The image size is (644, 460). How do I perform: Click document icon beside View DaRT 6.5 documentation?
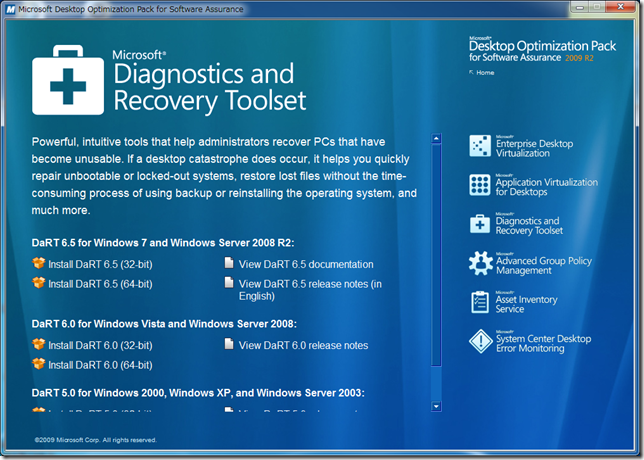229,262
